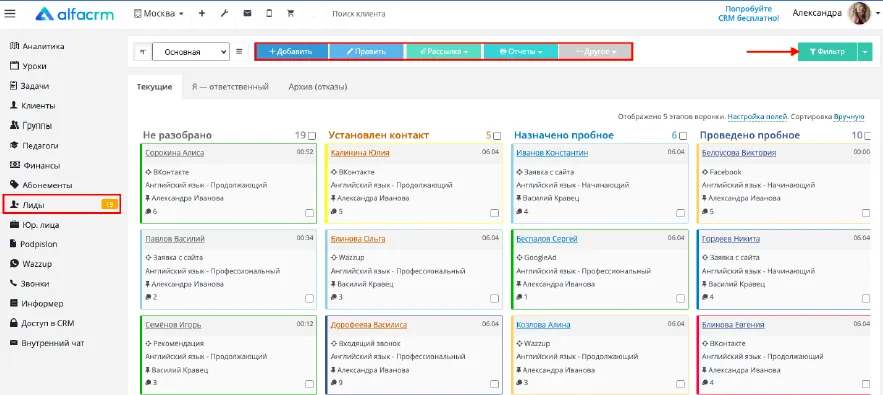Image resolution: width=883 pixels, height=395 pixels.
Task: Open lead Козлова Алина
Action: click(543, 325)
